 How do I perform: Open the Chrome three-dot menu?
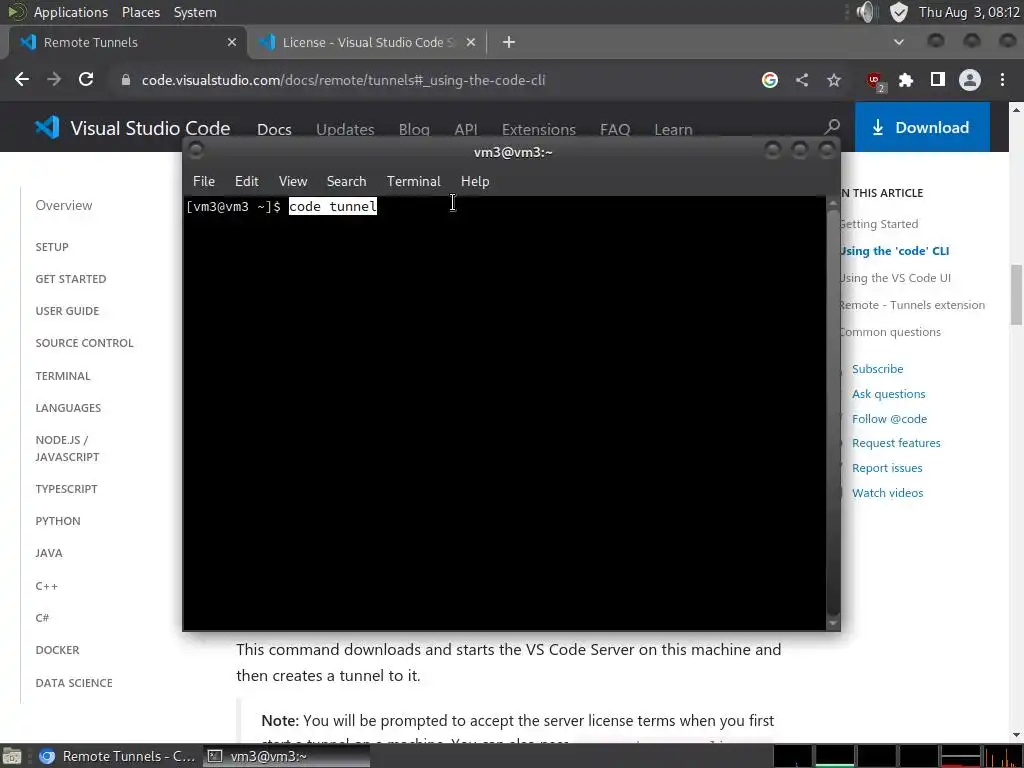1002,80
